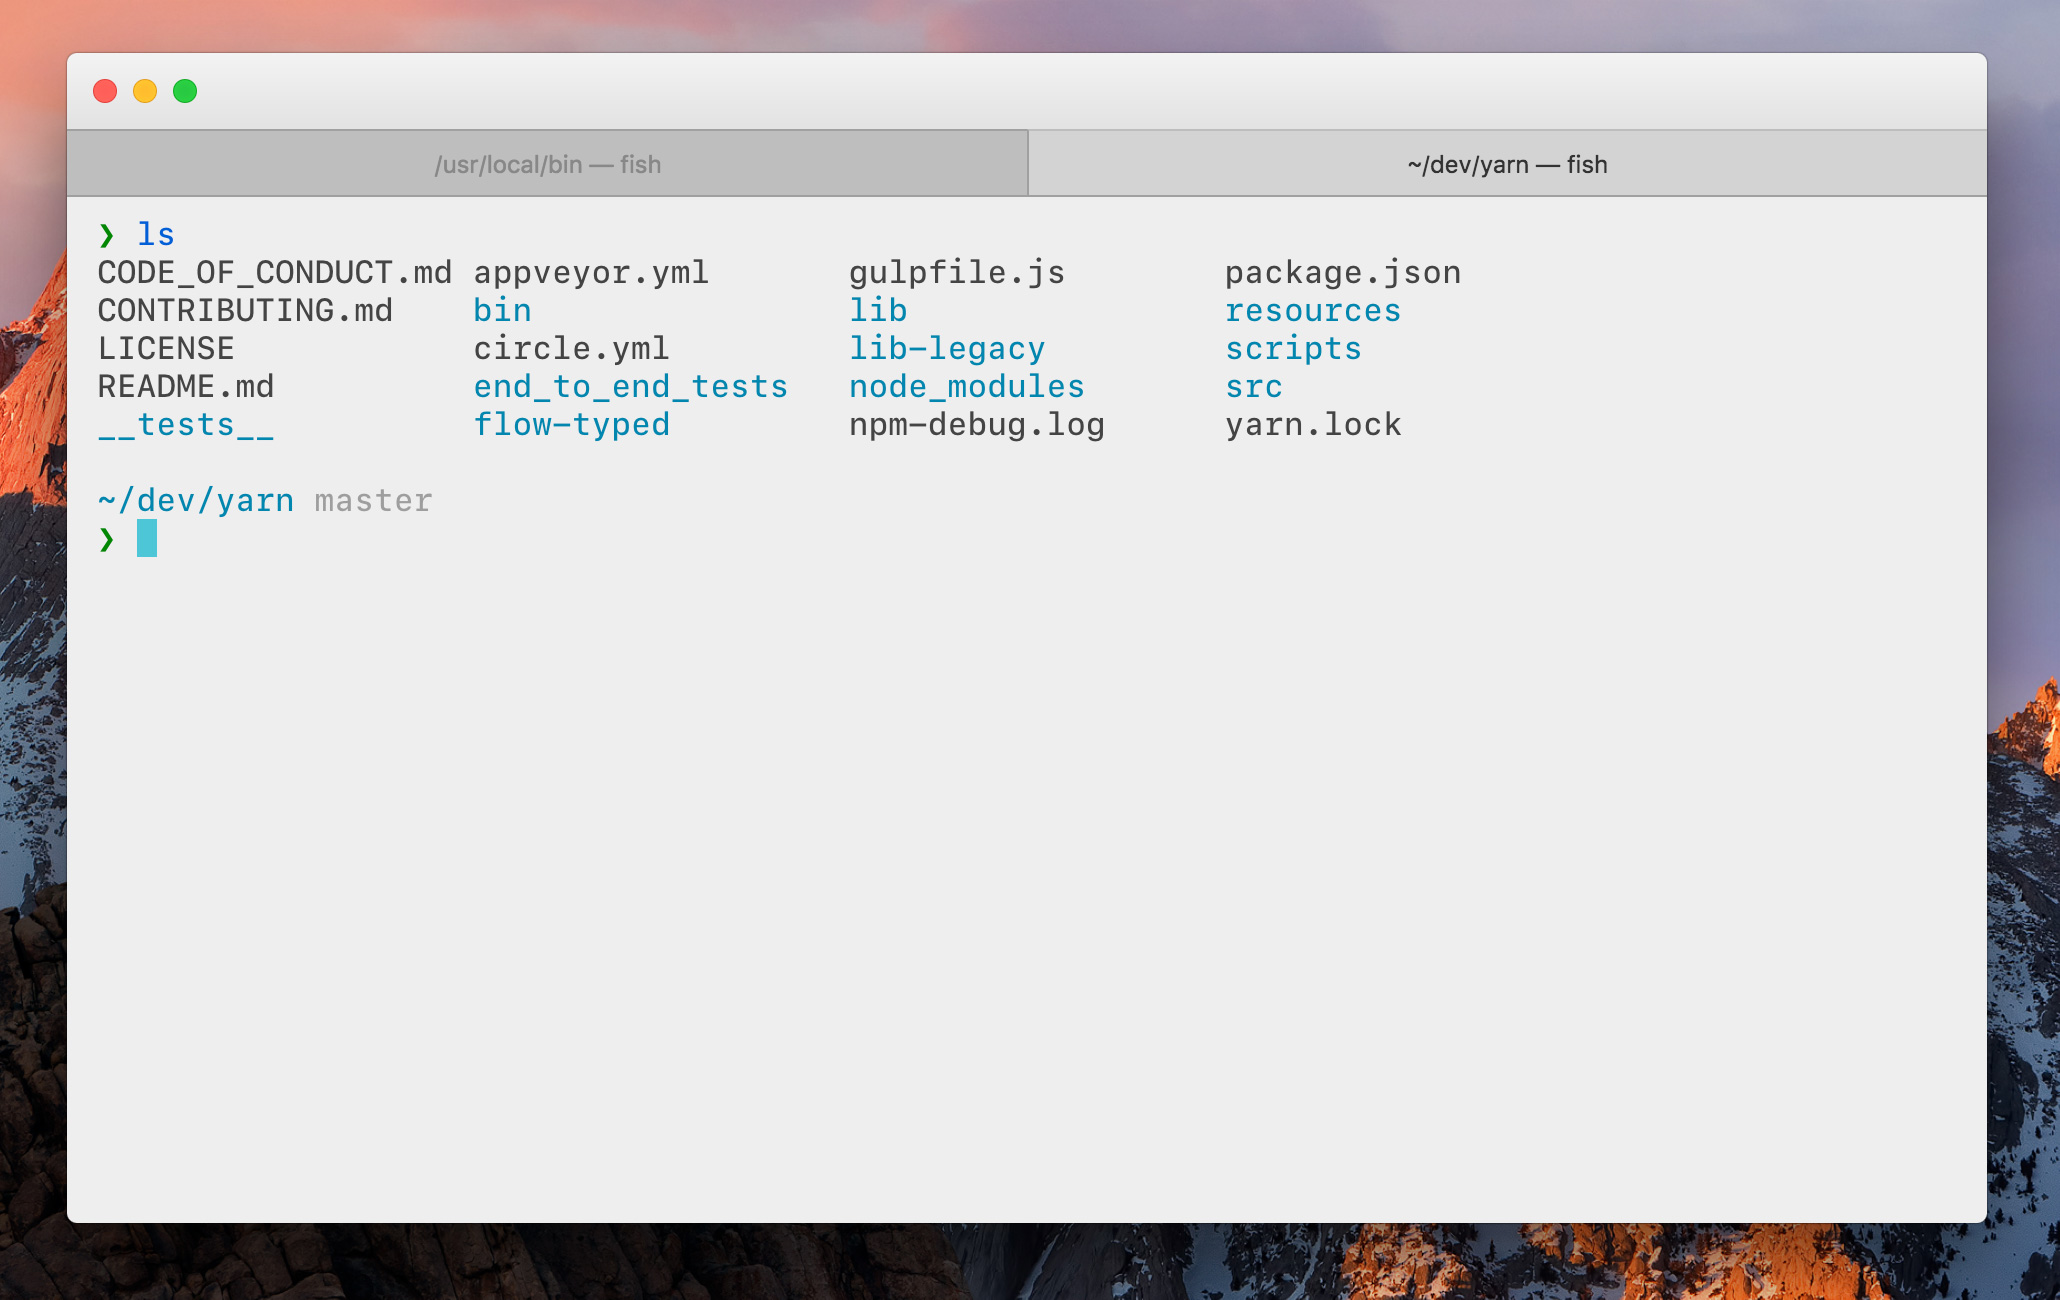Select the flow-typed directory entry
Screen dimensions: 2060x1300
571,424
